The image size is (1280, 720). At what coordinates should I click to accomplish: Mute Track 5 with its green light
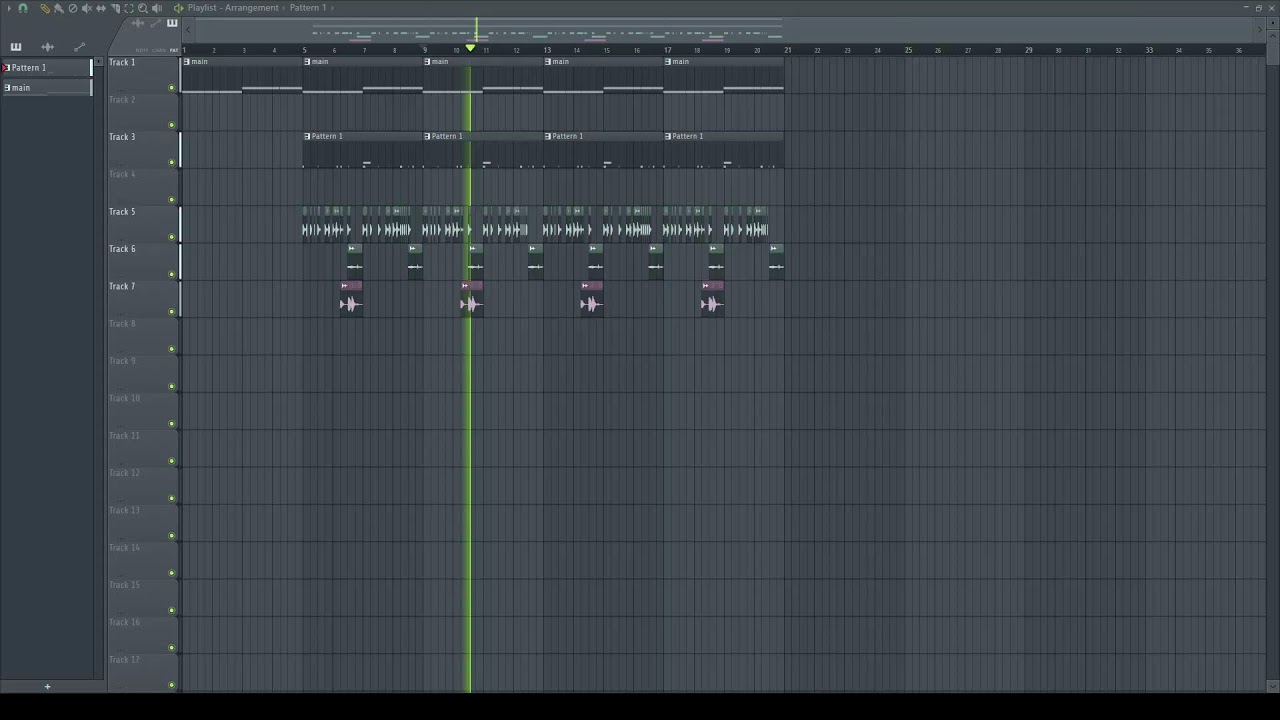[172, 237]
